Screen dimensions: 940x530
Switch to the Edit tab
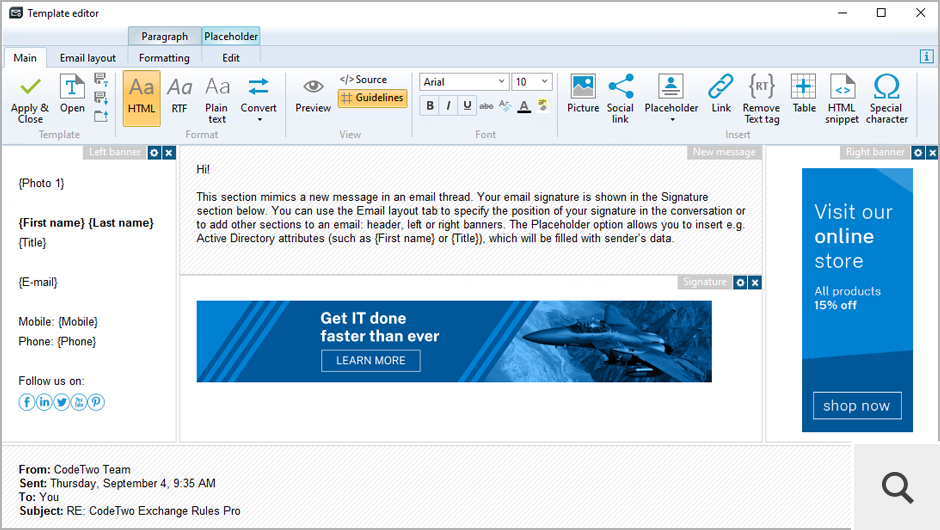(x=231, y=58)
